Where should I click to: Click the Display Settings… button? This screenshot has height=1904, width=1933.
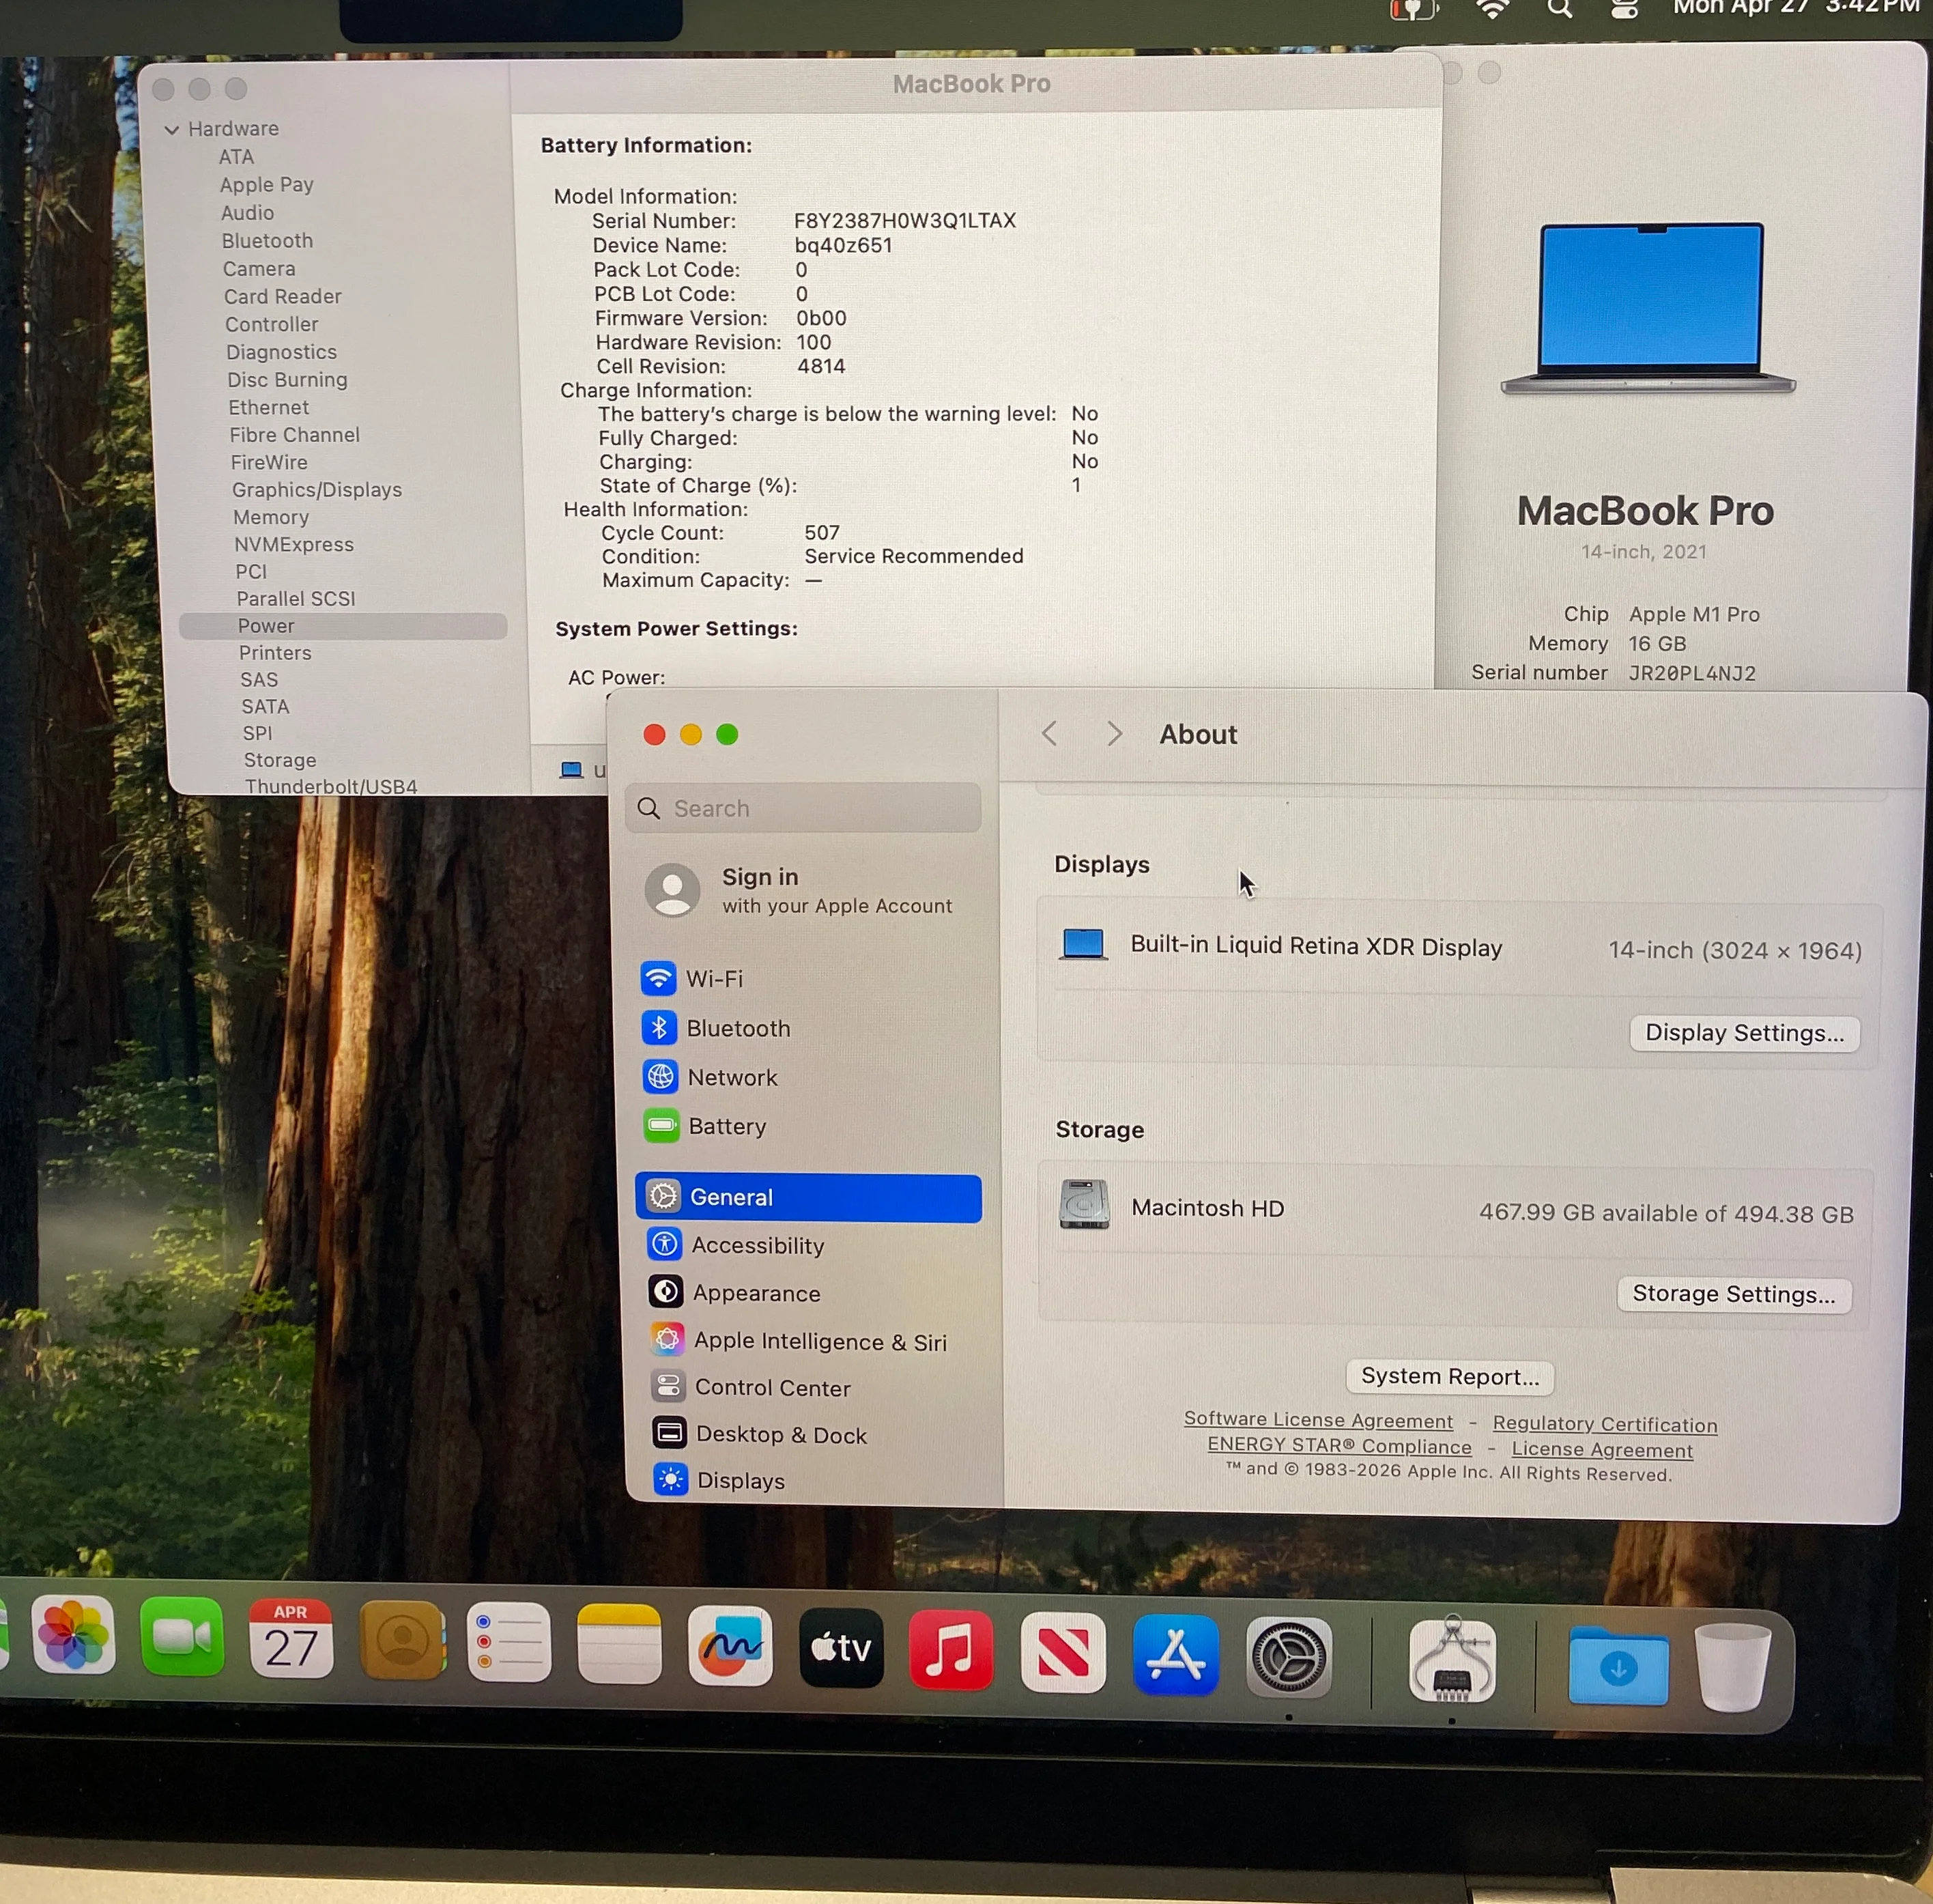pyautogui.click(x=1744, y=1033)
